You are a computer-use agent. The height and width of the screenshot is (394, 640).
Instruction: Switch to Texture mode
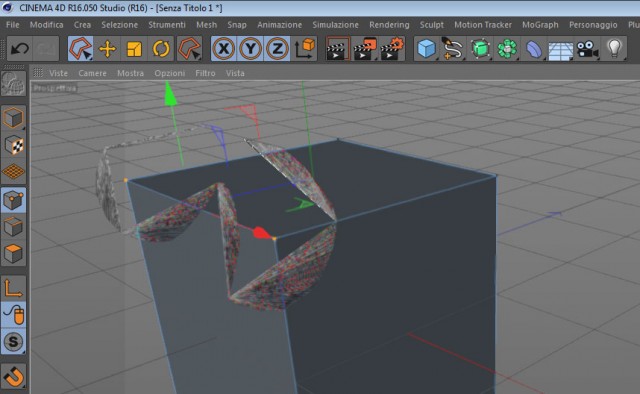13,145
